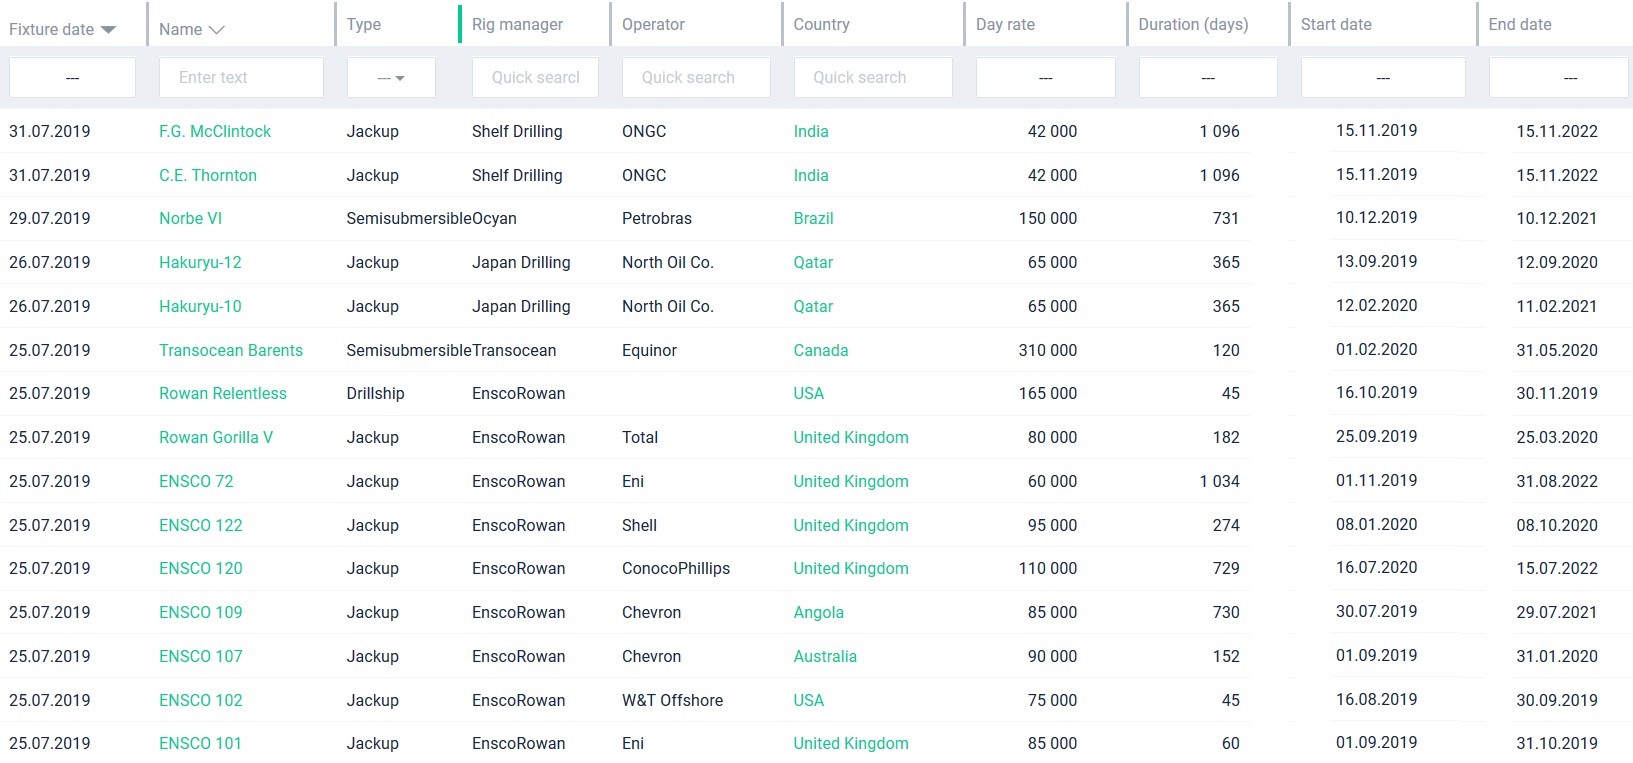Open the Start date filter box
The height and width of the screenshot is (763, 1633).
point(1382,78)
